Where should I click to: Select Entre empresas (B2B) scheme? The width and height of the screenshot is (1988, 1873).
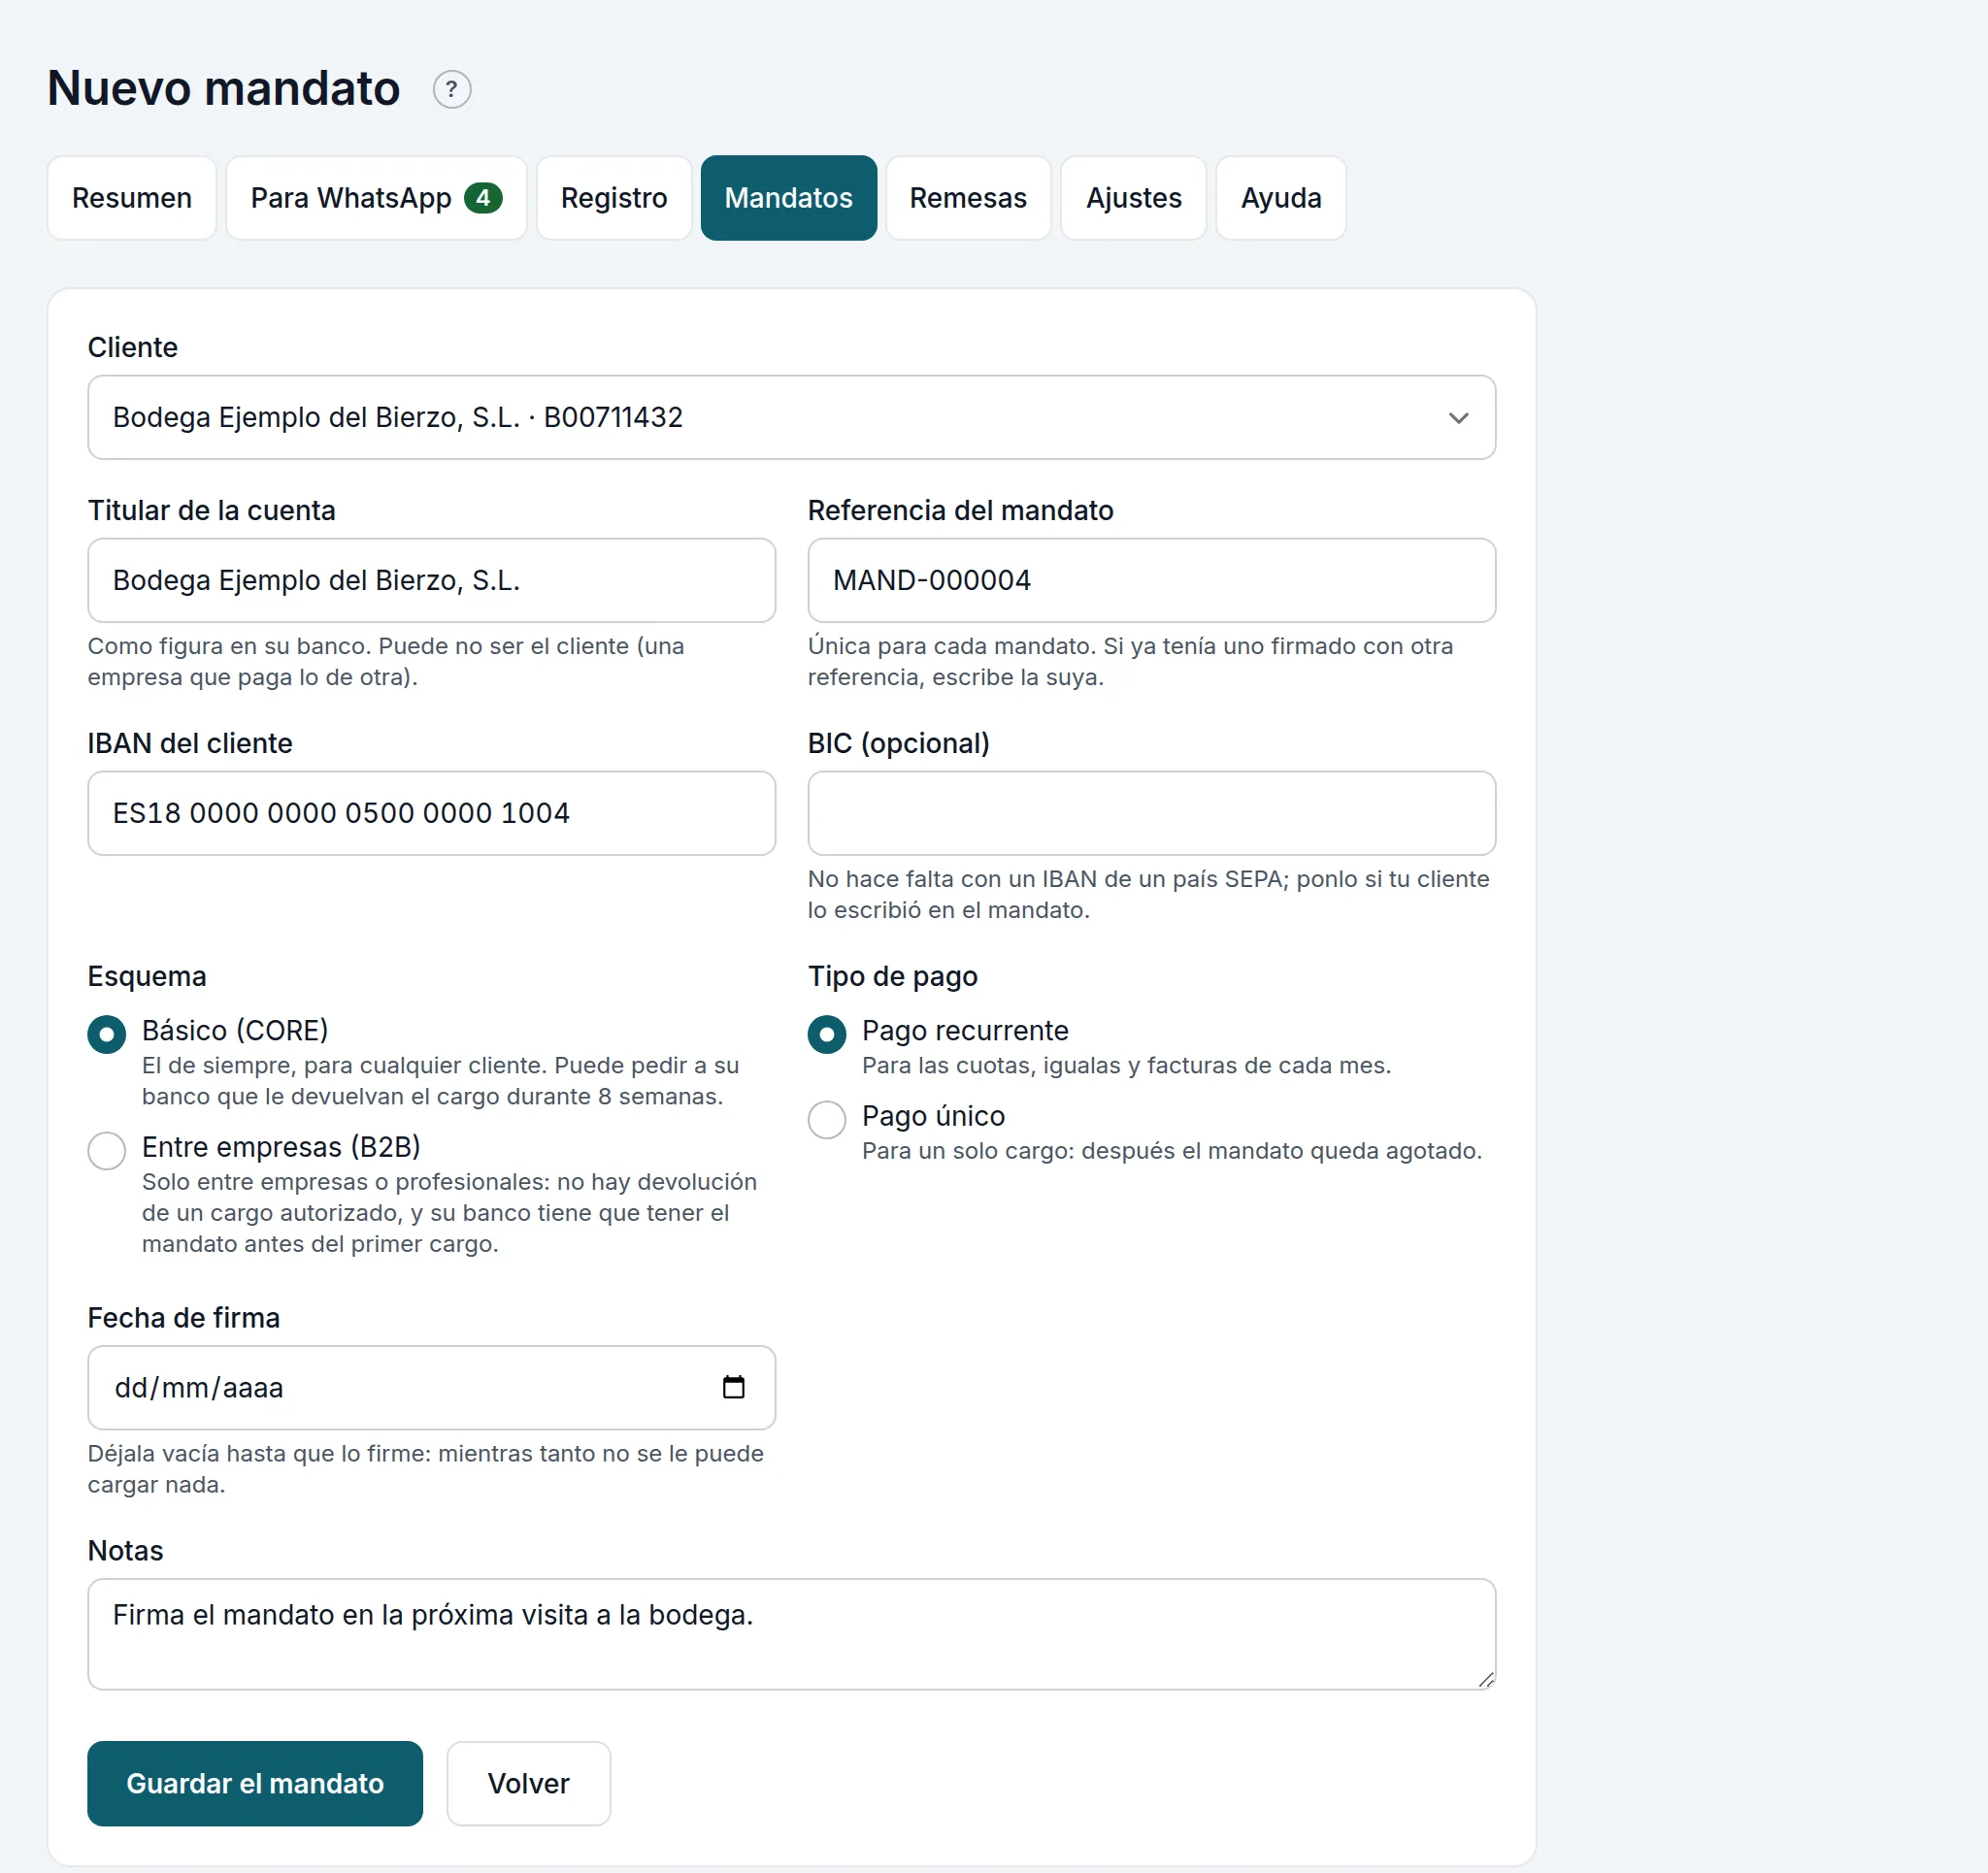(x=107, y=1151)
